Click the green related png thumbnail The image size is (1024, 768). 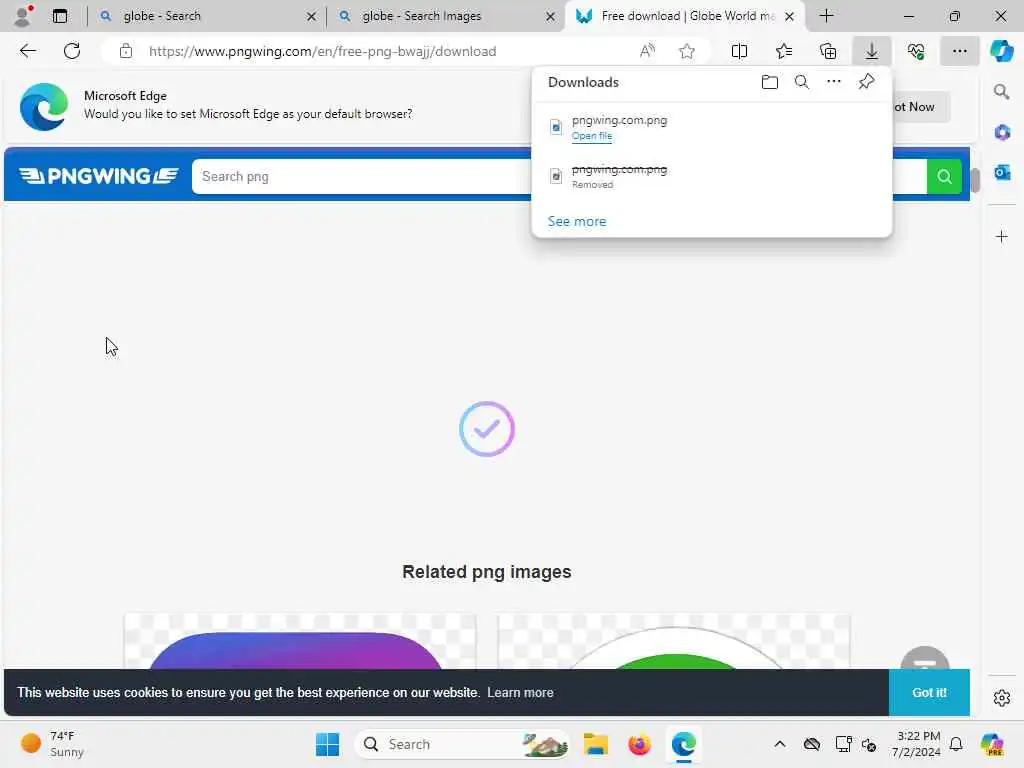click(x=674, y=641)
